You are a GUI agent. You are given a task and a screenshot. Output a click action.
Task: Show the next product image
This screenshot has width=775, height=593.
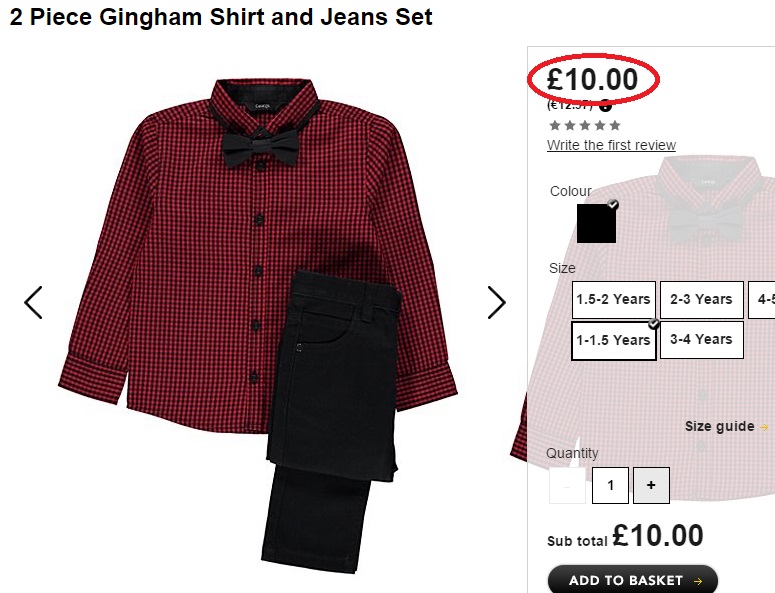[496, 302]
